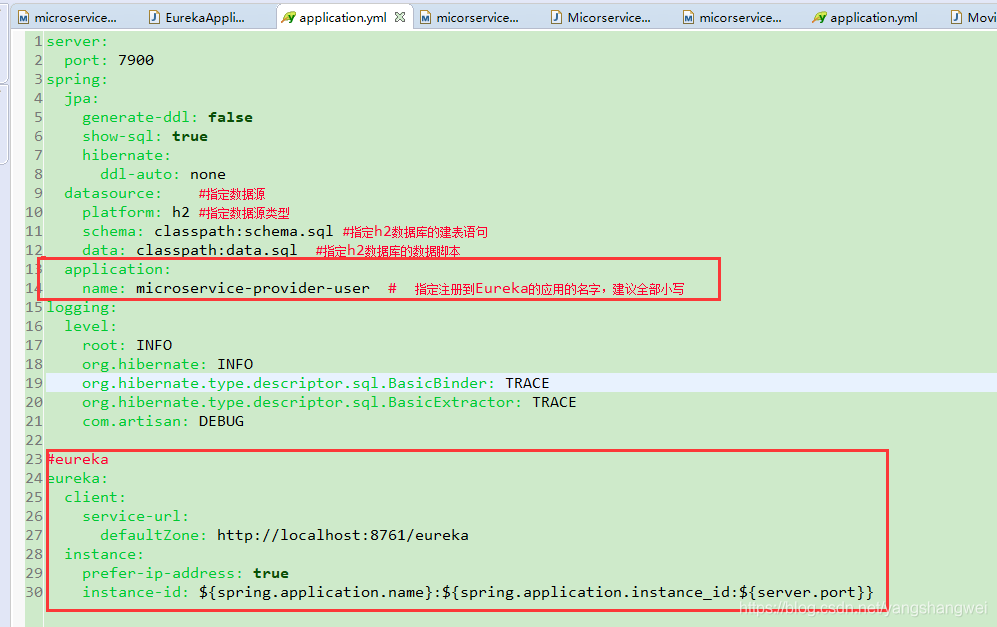This screenshot has height=627, width=997.
Task: Click the Maven icon on the first microservice tab
Action: [x=23, y=17]
